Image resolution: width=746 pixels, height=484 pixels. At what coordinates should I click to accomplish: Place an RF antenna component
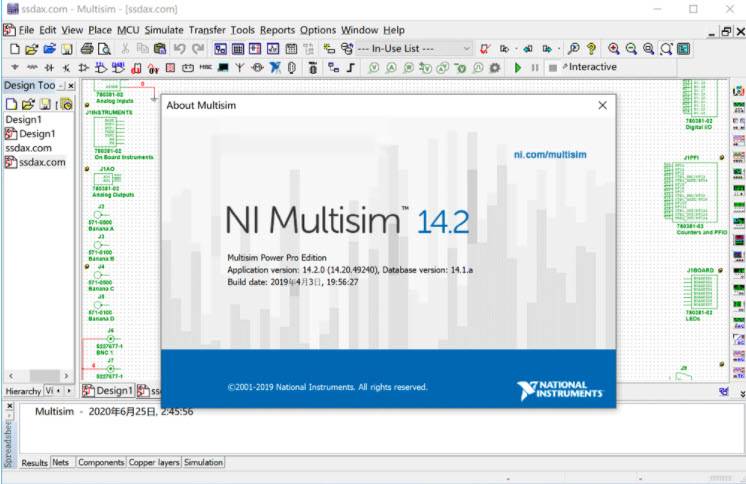click(240, 68)
